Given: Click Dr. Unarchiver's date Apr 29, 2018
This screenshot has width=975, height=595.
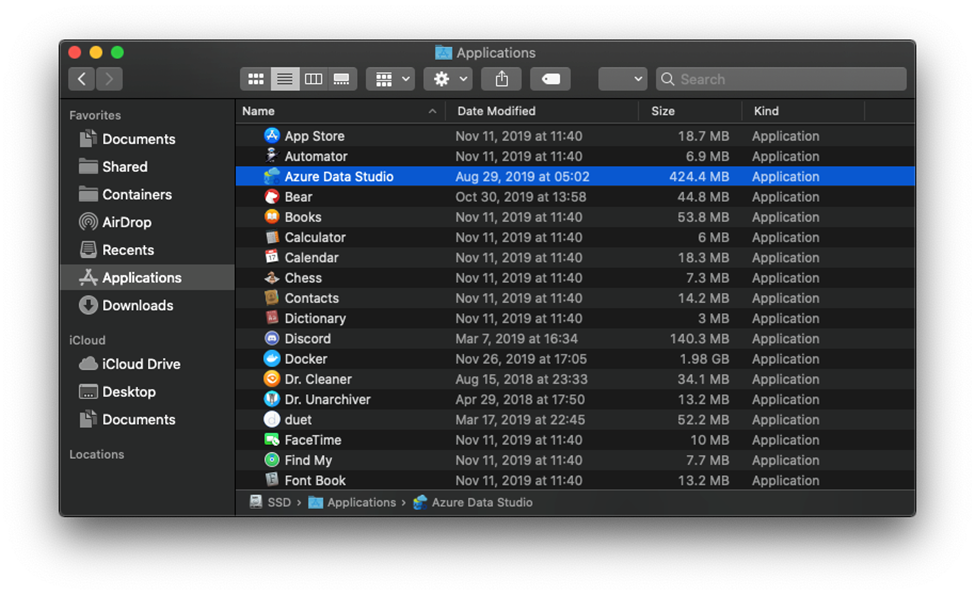Looking at the screenshot, I should (520, 399).
